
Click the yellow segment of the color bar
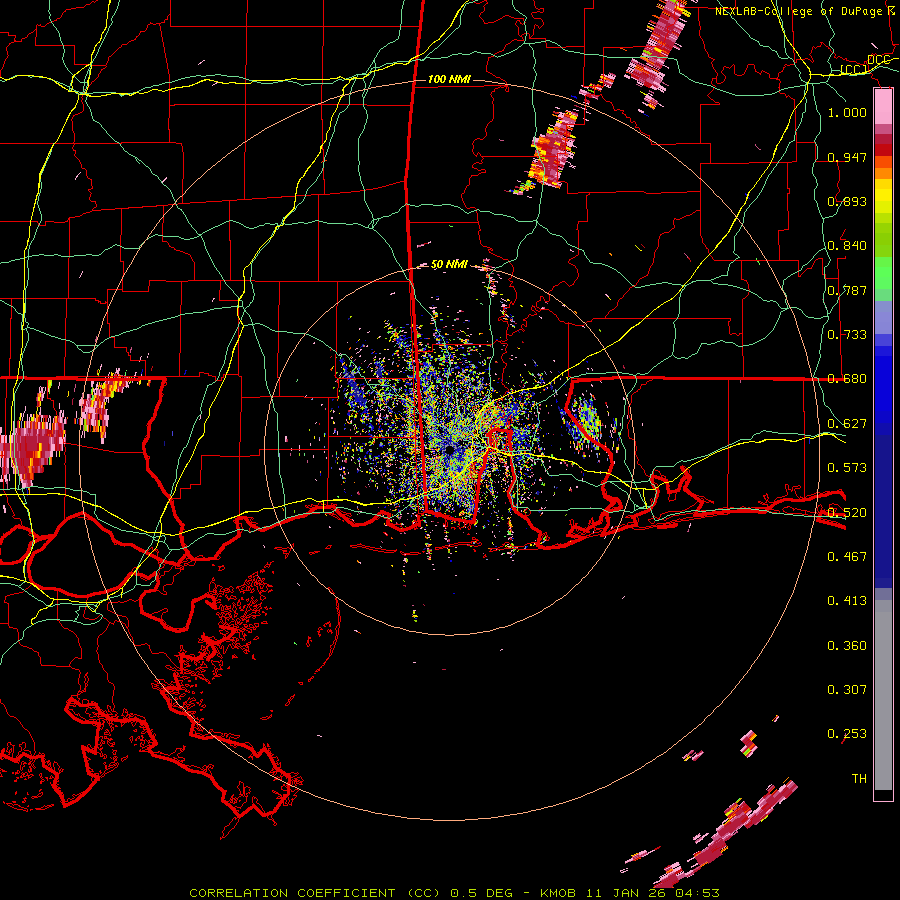coord(883,198)
